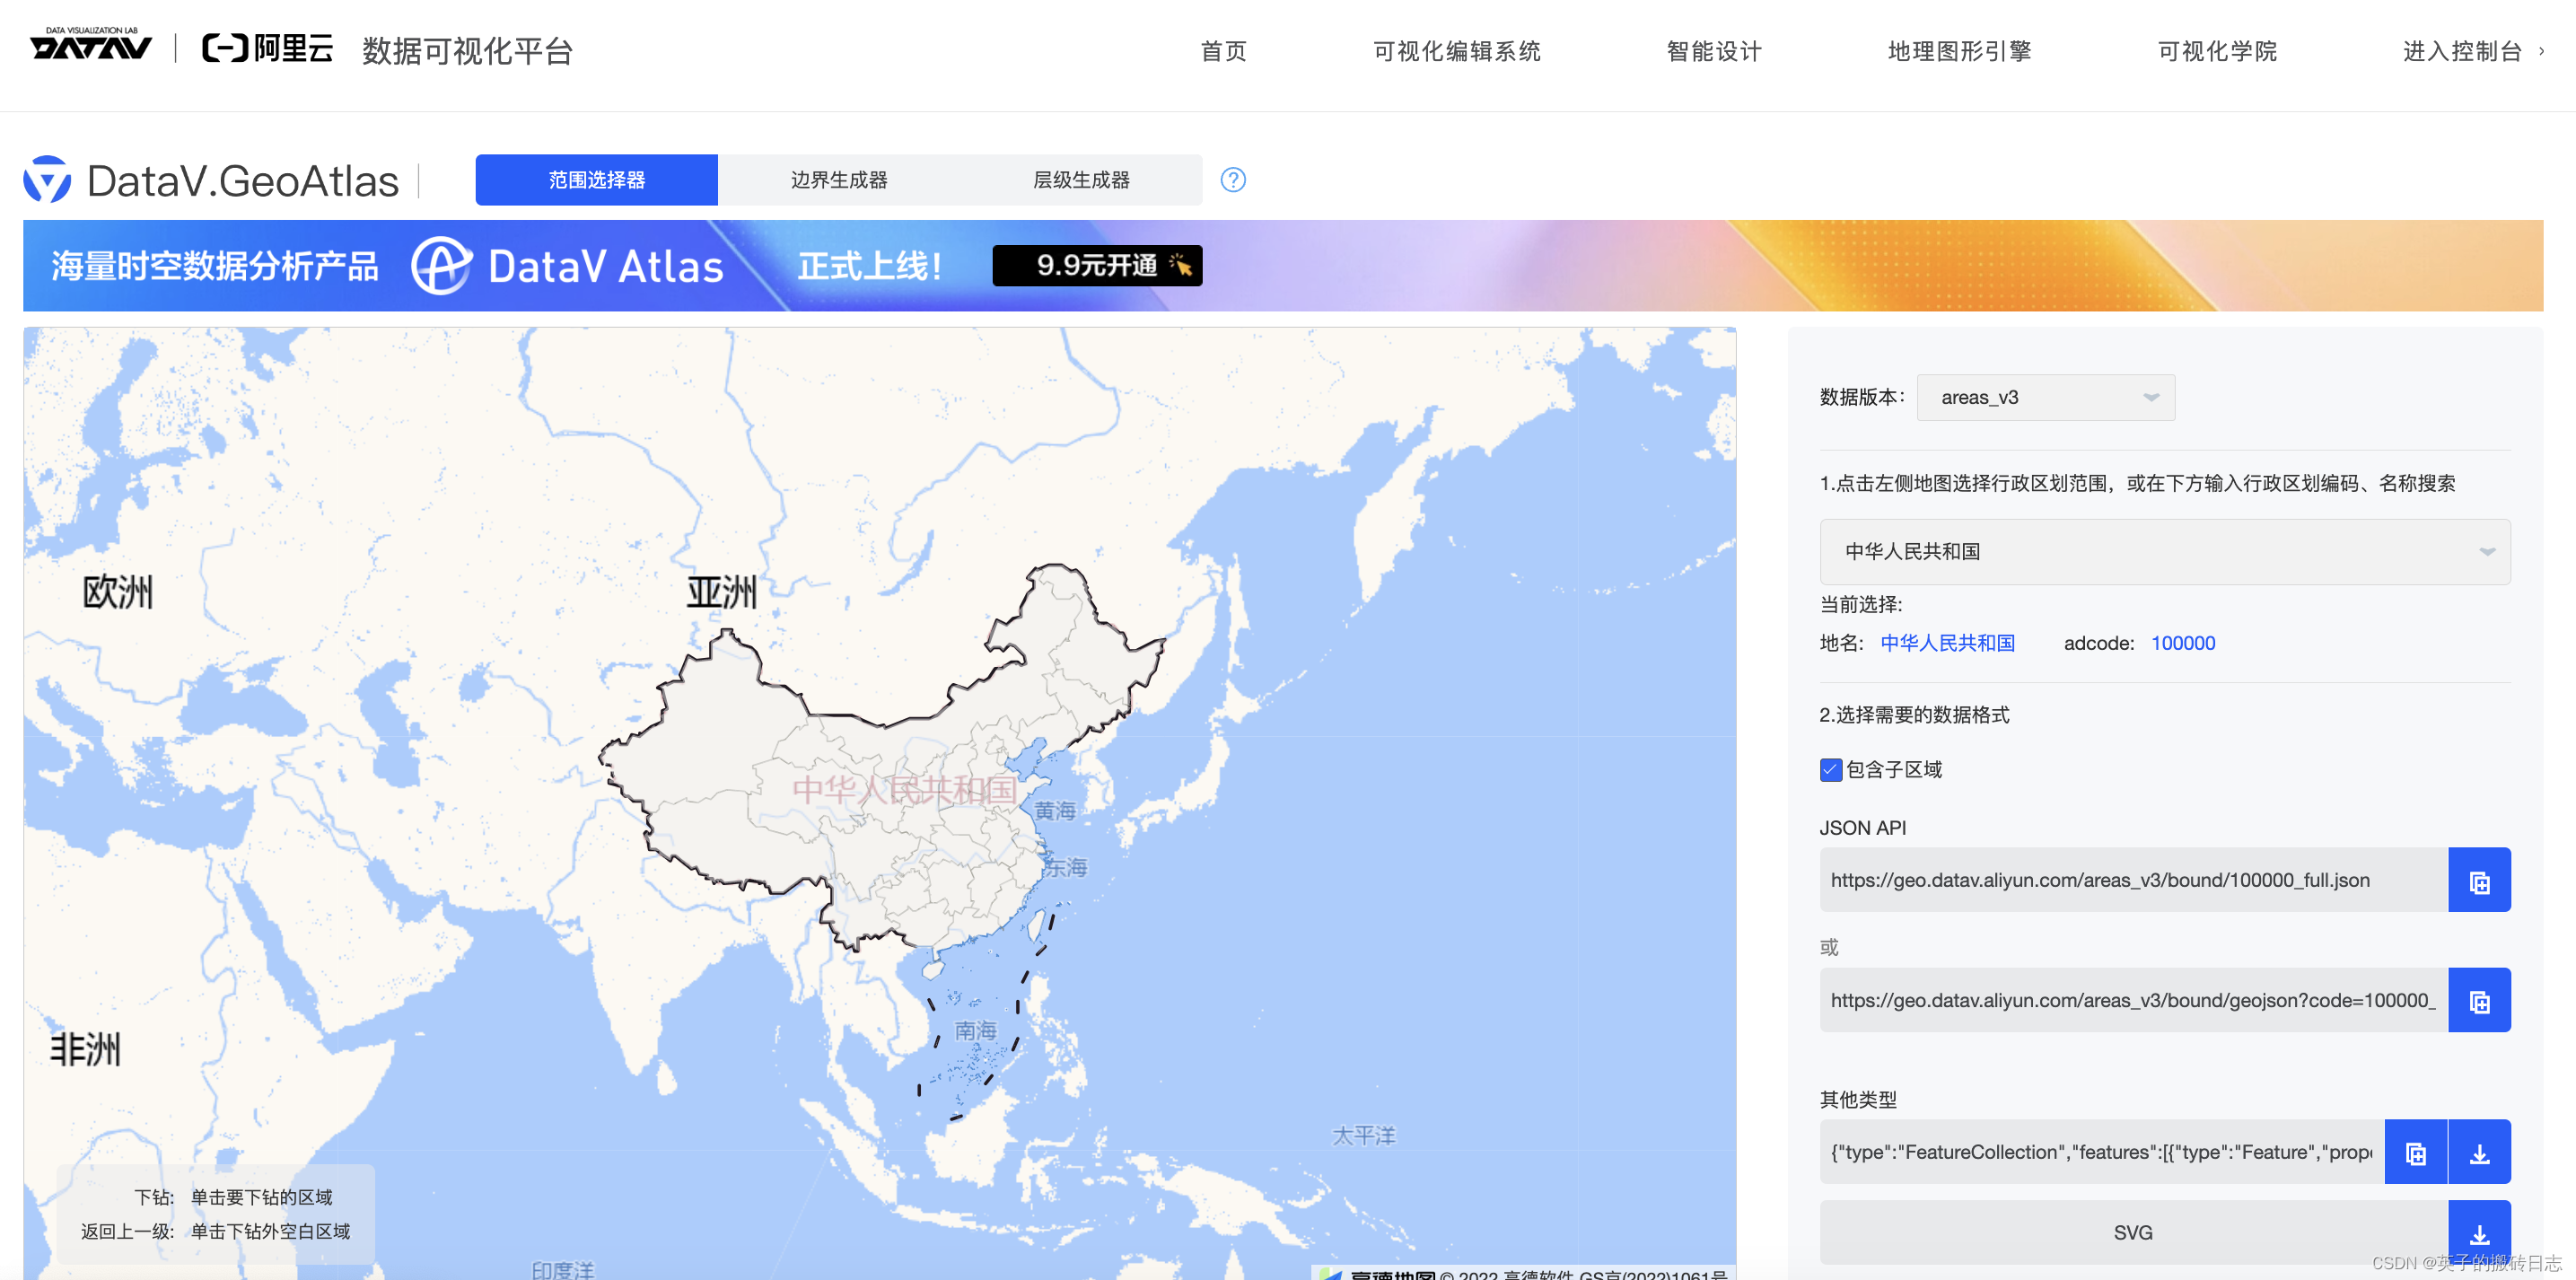Screen dimensions: 2576x1280
Task: Click the 中华人民共和国 place name link
Action: 1947,643
